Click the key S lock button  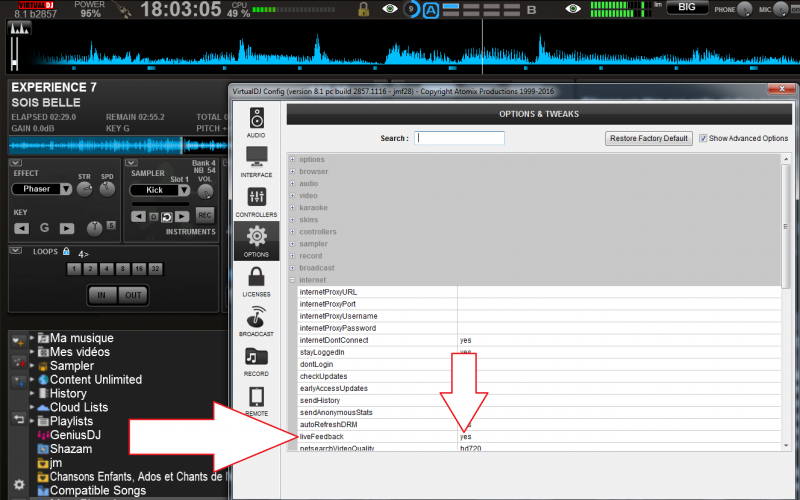pos(111,226)
